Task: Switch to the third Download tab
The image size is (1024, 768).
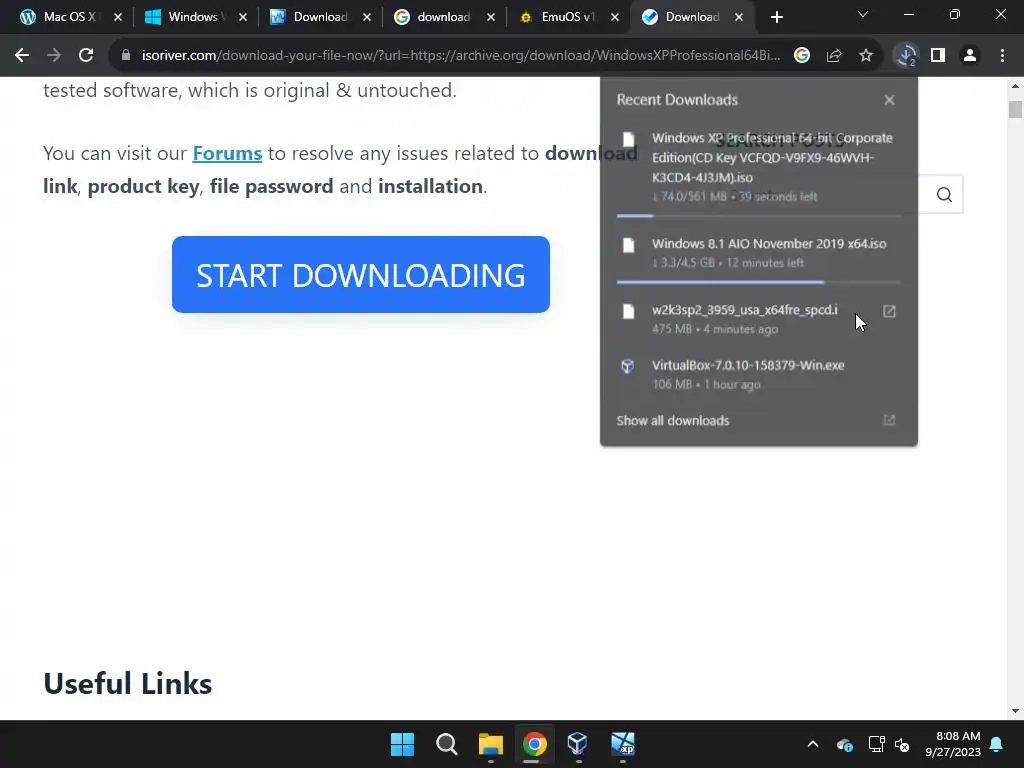Action: 320,17
